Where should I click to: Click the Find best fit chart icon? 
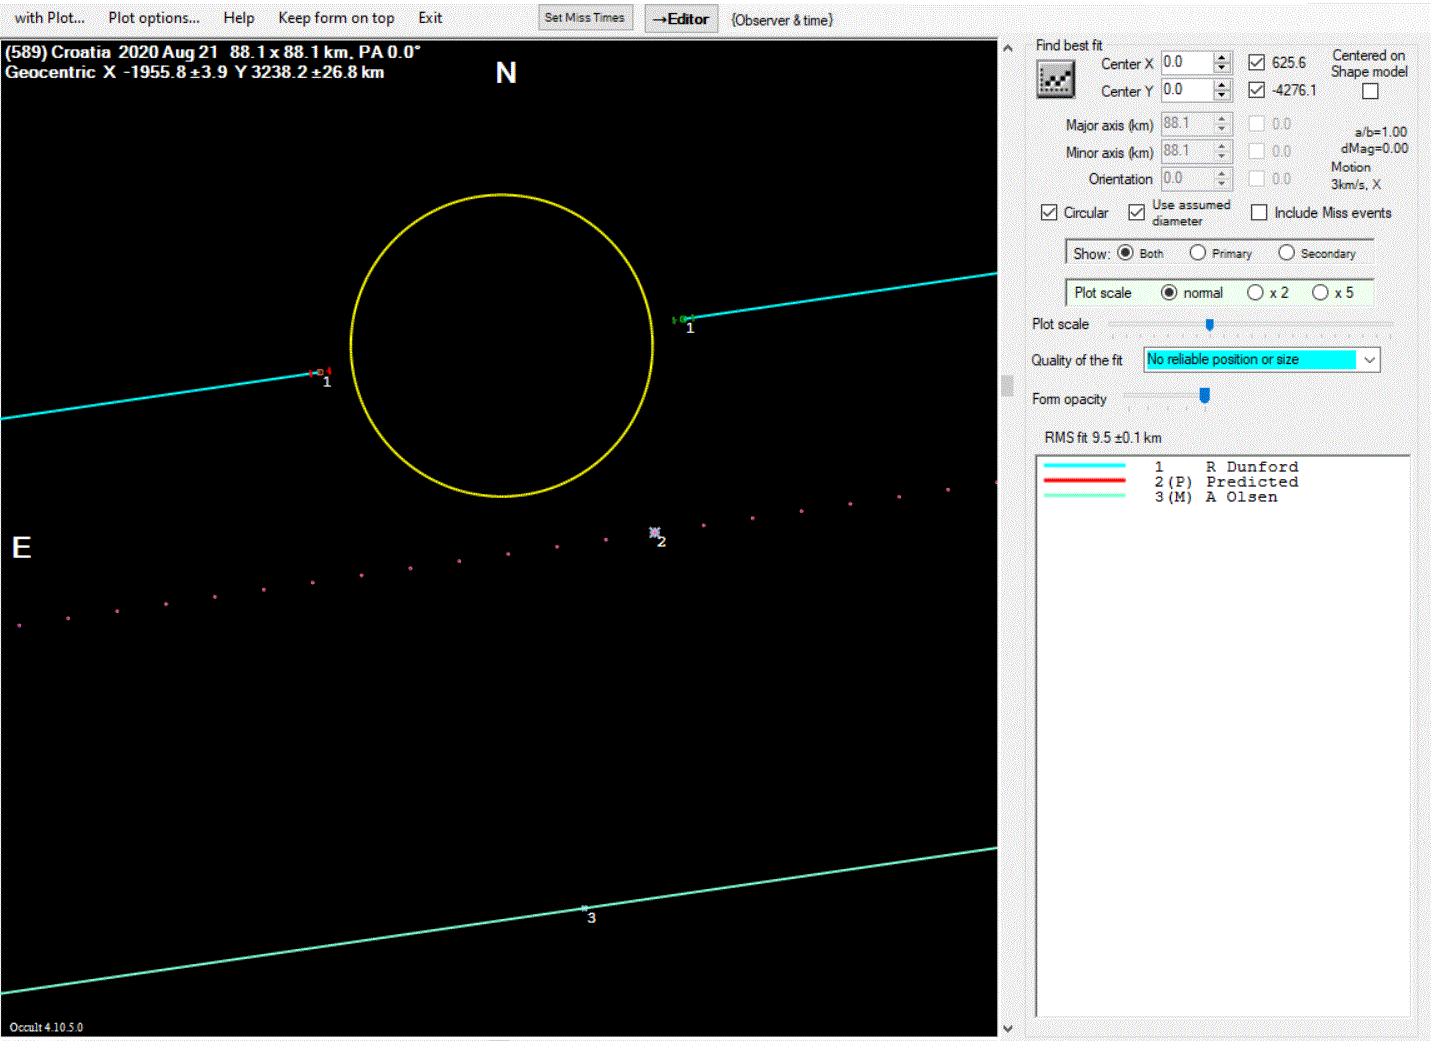[1055, 79]
